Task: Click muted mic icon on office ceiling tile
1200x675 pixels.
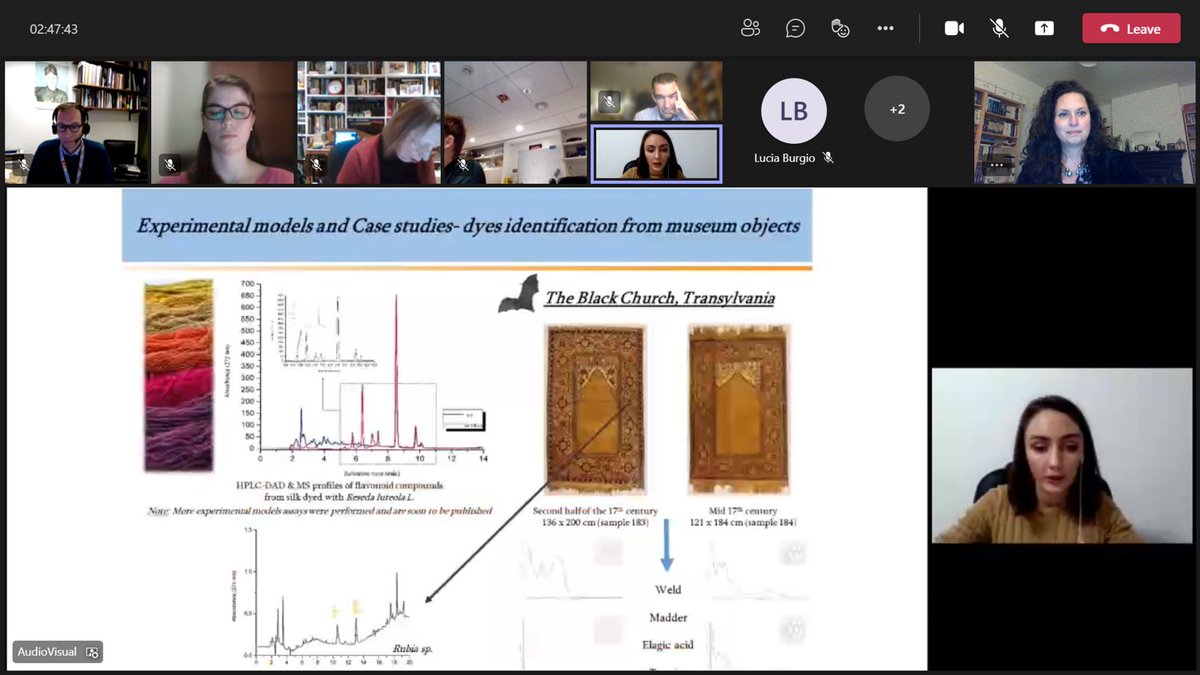Action: (x=462, y=165)
